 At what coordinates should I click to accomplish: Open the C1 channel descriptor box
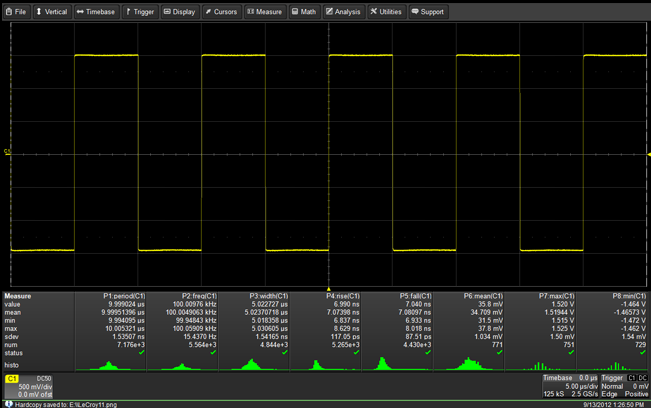coord(32,386)
